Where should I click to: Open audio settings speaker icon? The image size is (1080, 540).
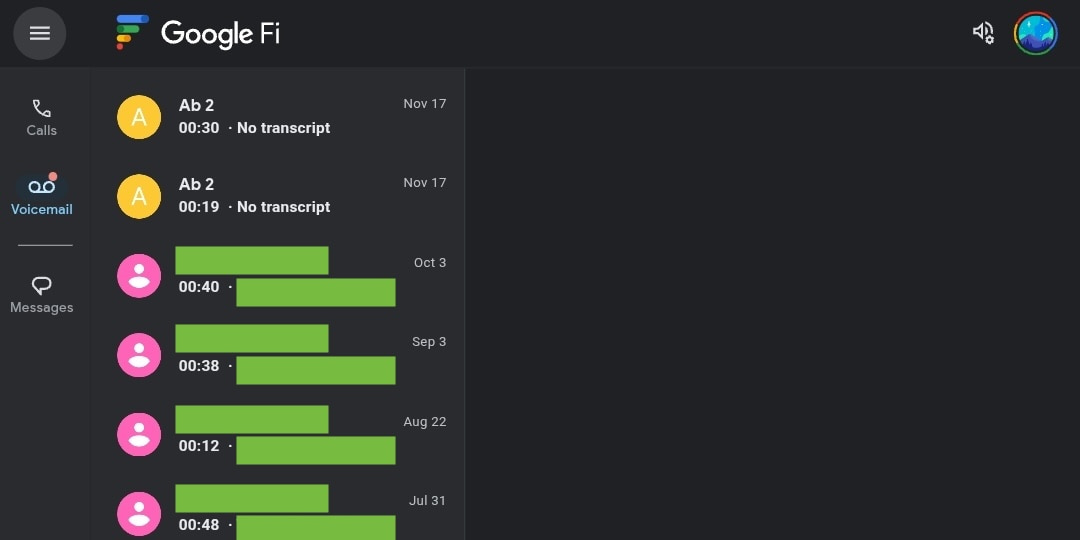click(983, 33)
